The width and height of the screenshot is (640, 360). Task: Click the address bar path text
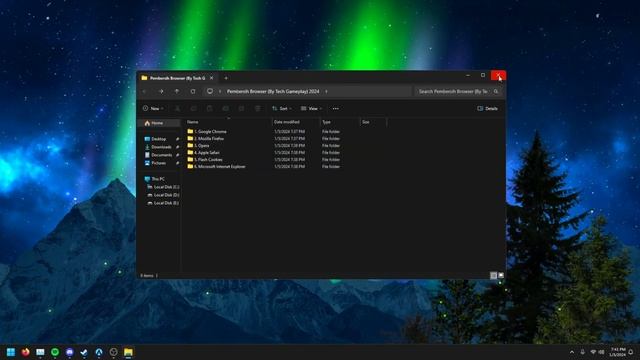click(273, 91)
